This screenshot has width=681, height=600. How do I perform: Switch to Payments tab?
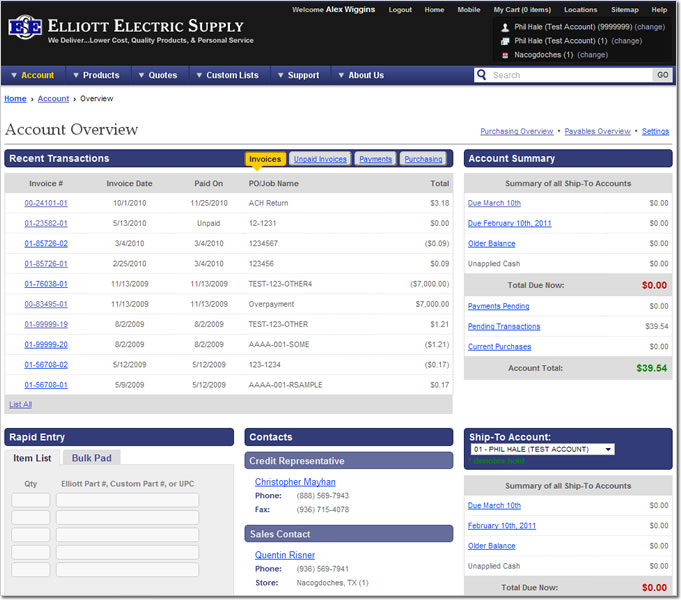coord(375,159)
